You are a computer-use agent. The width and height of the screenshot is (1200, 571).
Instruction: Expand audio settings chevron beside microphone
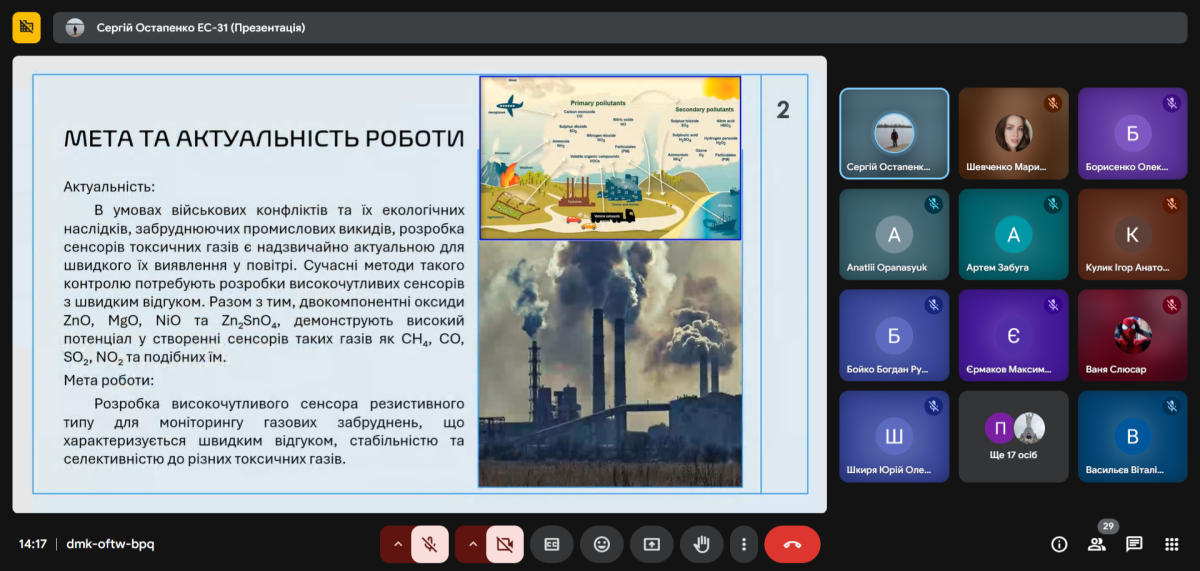pyautogui.click(x=397, y=544)
